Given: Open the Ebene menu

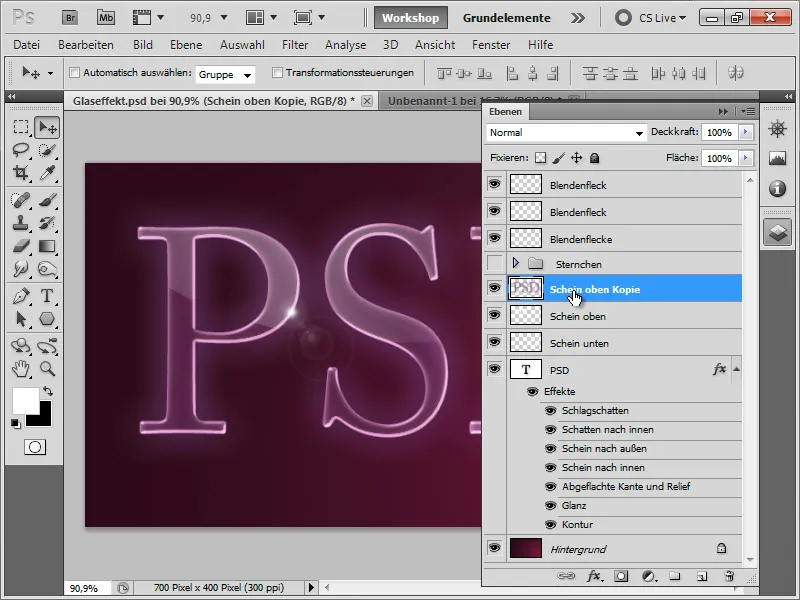Looking at the screenshot, I should (x=186, y=45).
